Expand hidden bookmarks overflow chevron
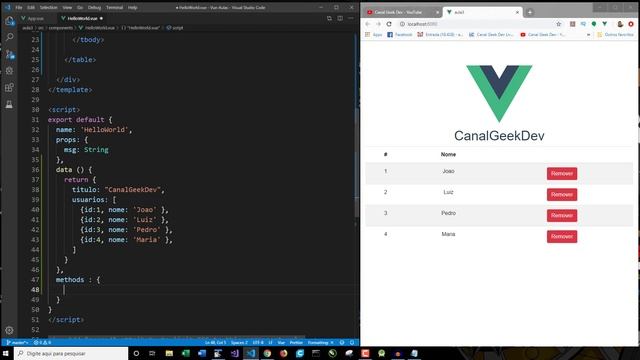The image size is (640, 360). pyautogui.click(x=588, y=35)
